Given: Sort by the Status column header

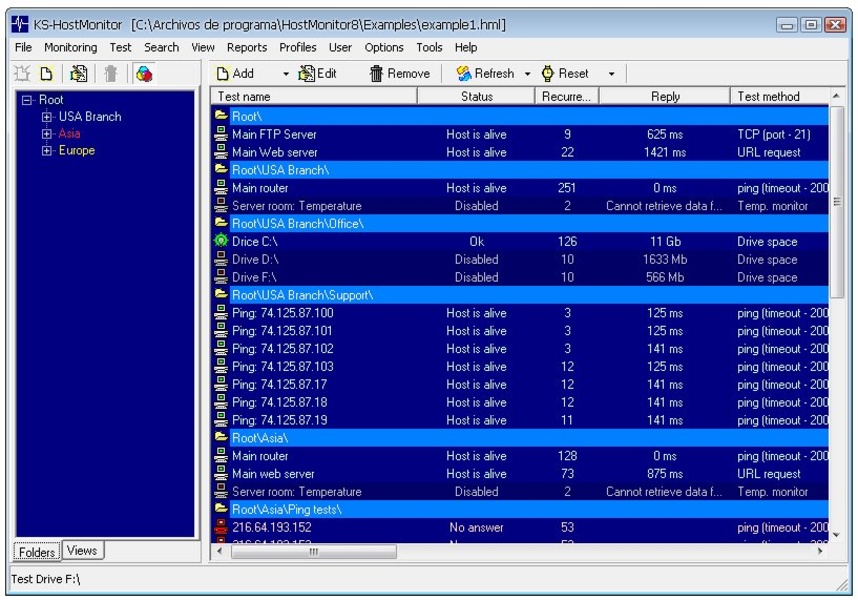Looking at the screenshot, I should point(476,97).
